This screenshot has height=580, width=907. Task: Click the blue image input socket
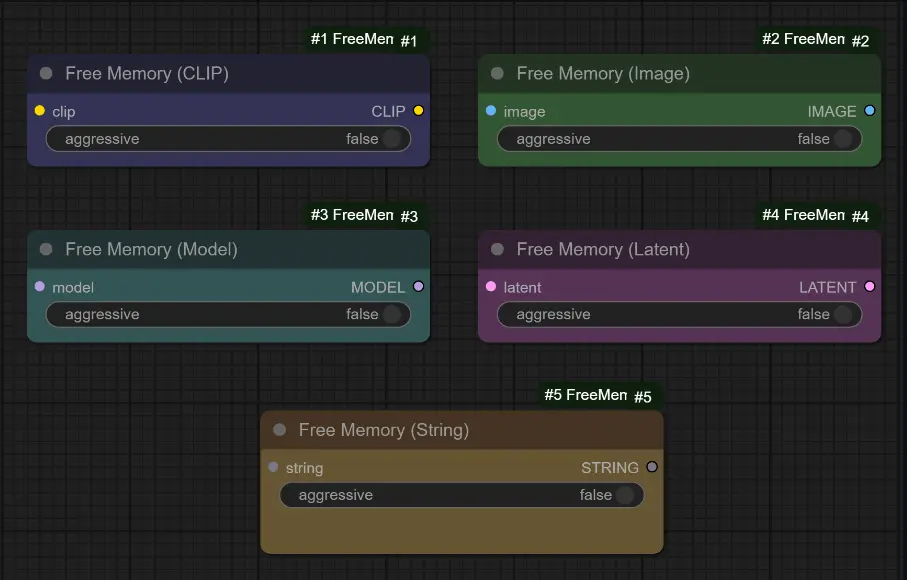pyautogui.click(x=491, y=110)
